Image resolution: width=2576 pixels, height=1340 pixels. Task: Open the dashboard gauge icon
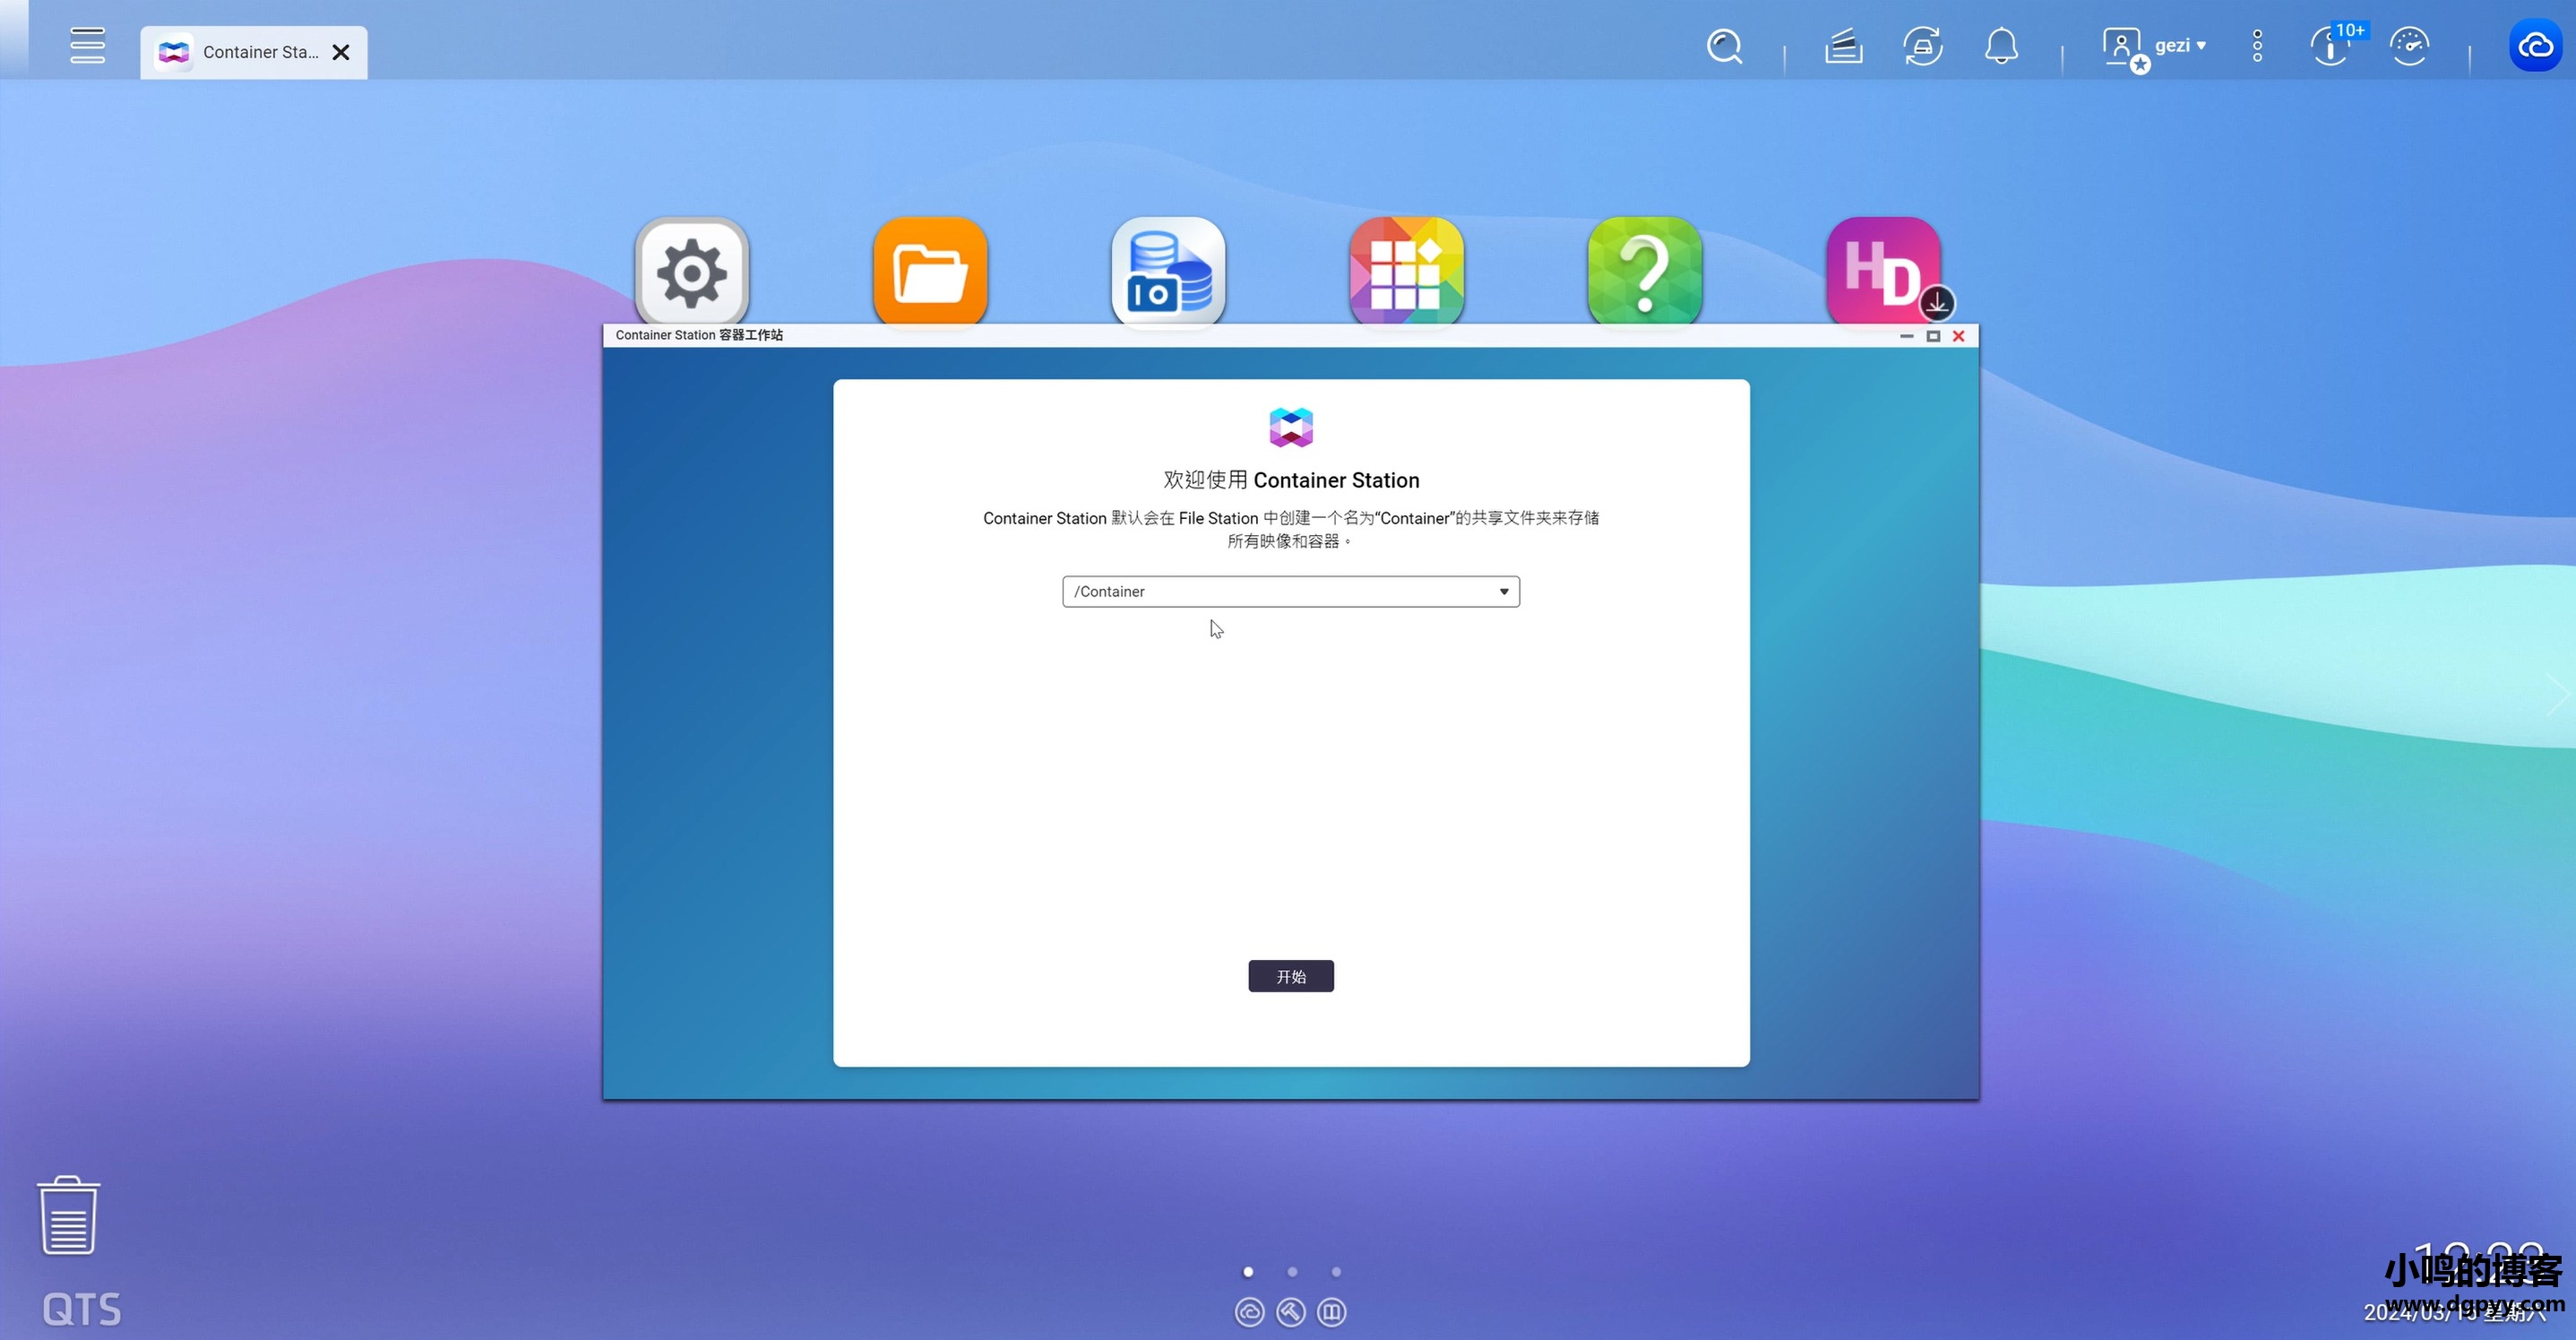(x=2409, y=46)
